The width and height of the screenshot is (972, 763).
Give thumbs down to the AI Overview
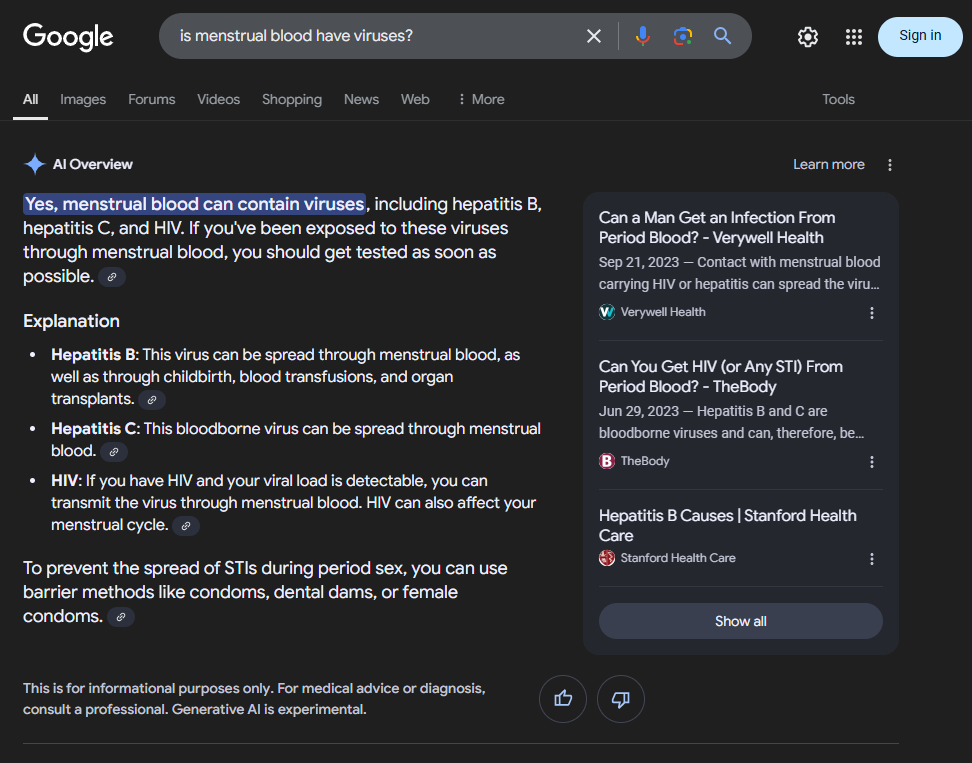[621, 699]
